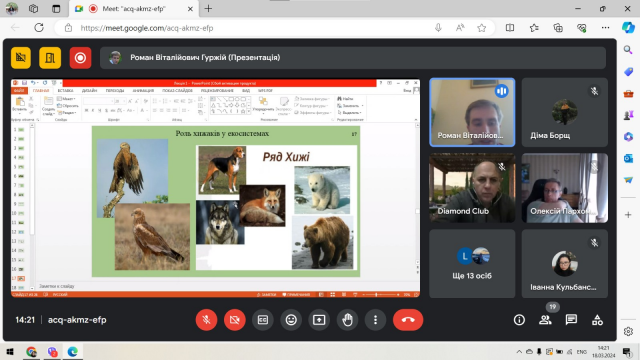Click the acq-akmz-efp meeting code text

(77, 320)
